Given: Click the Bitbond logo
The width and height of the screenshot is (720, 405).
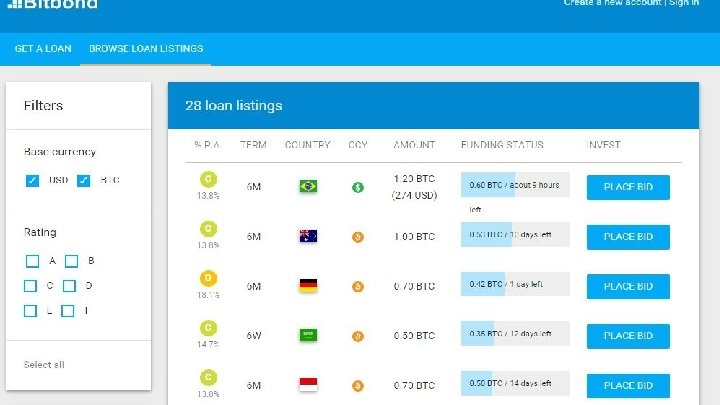Looking at the screenshot, I should tap(52, 4).
